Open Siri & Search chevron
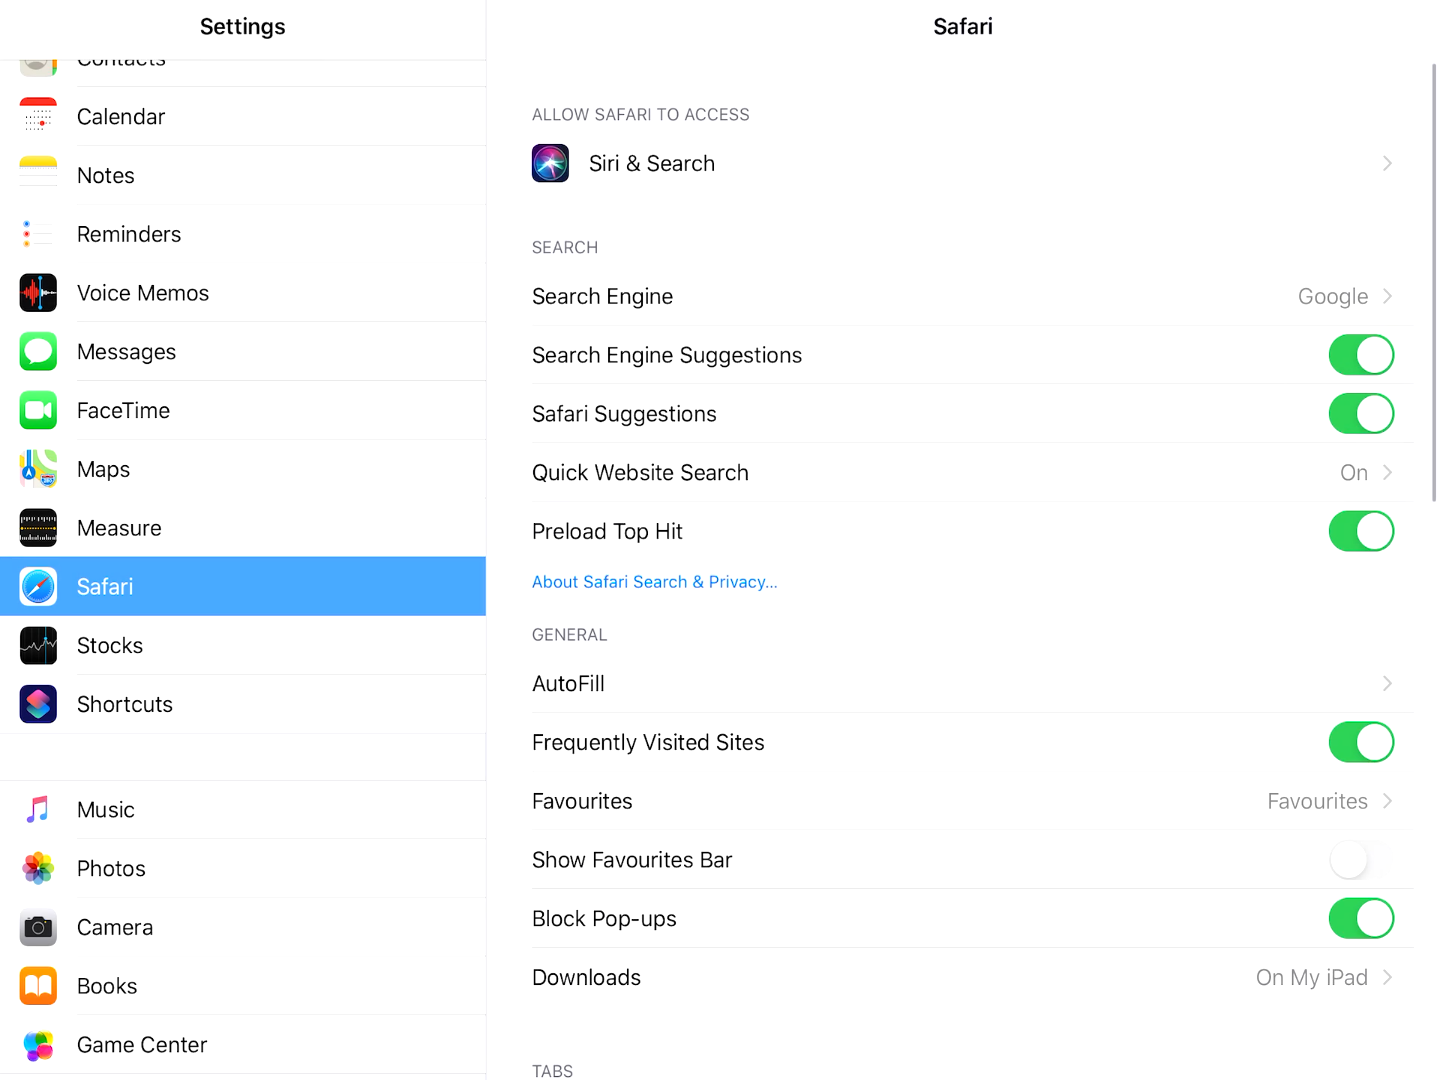 click(x=1387, y=163)
